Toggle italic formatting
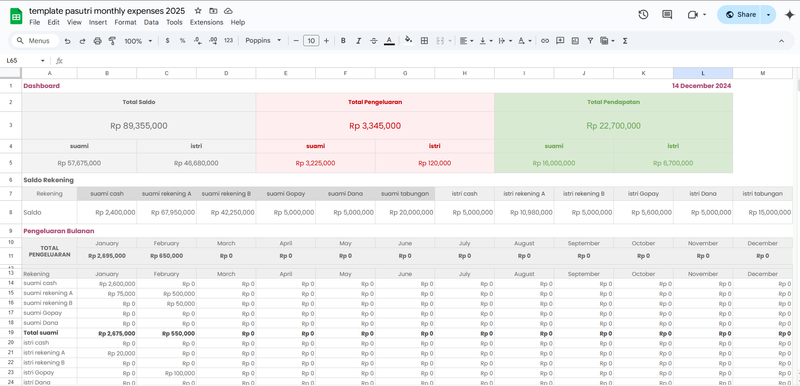Screen dimensions: 800x386 coord(358,41)
